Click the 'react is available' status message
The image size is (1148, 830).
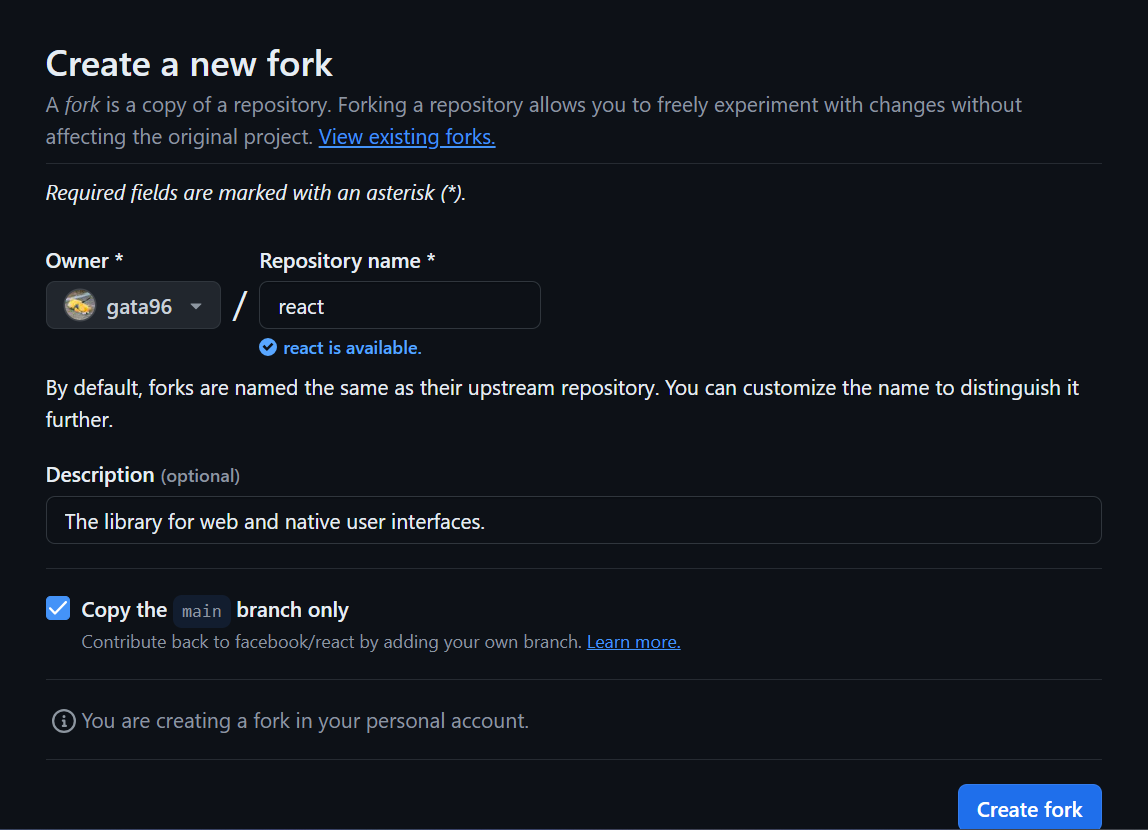click(x=352, y=348)
